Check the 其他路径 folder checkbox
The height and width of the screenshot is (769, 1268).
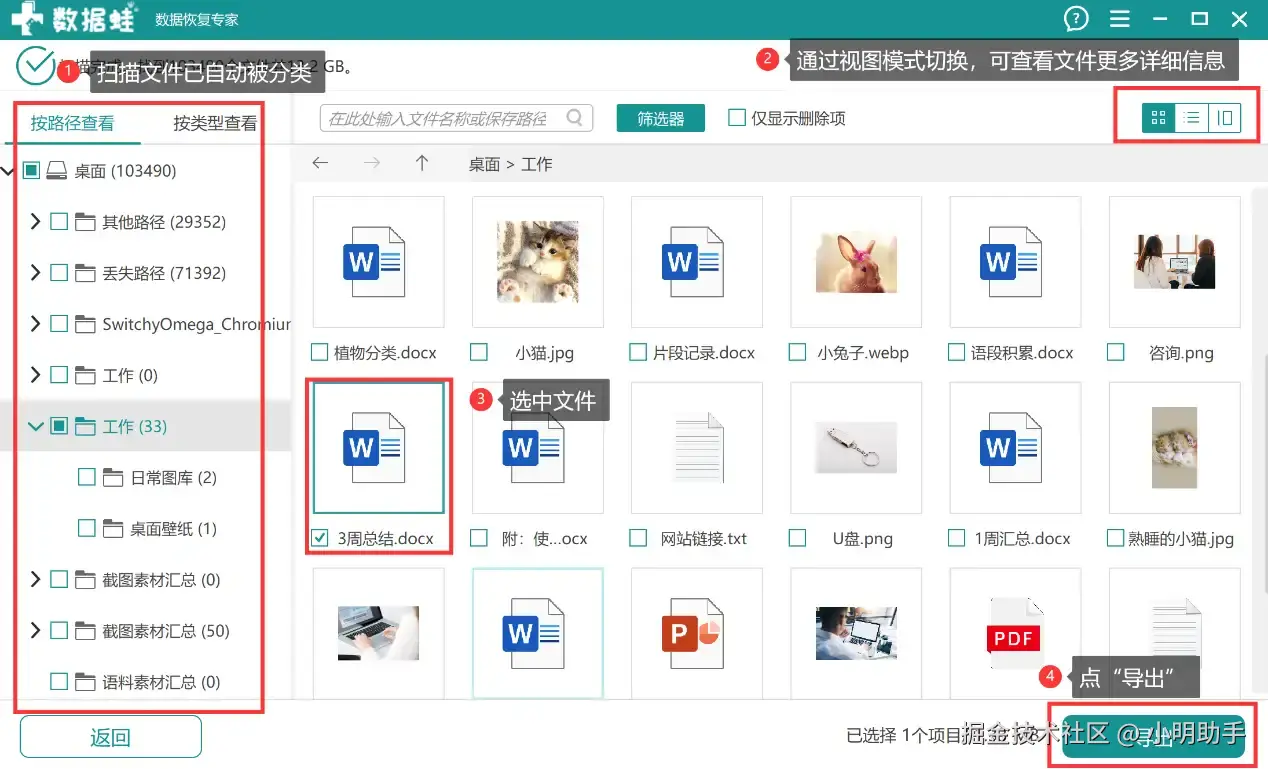click(x=59, y=222)
